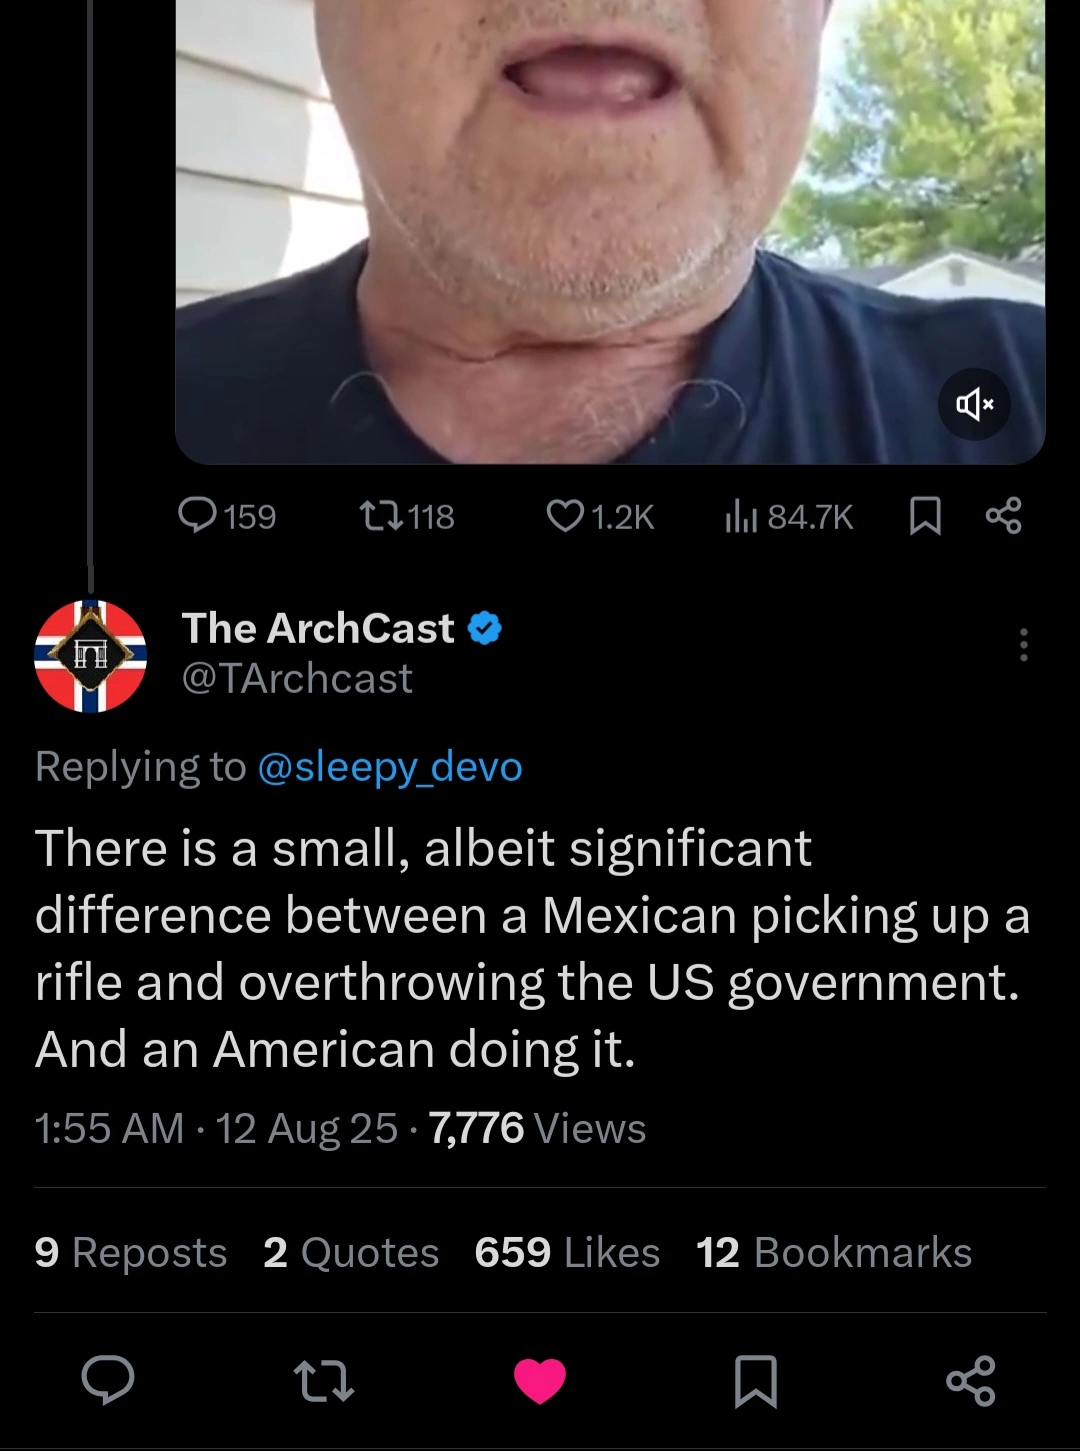Open The ArchCast profile picture
The height and width of the screenshot is (1451, 1080).
tap(91, 656)
